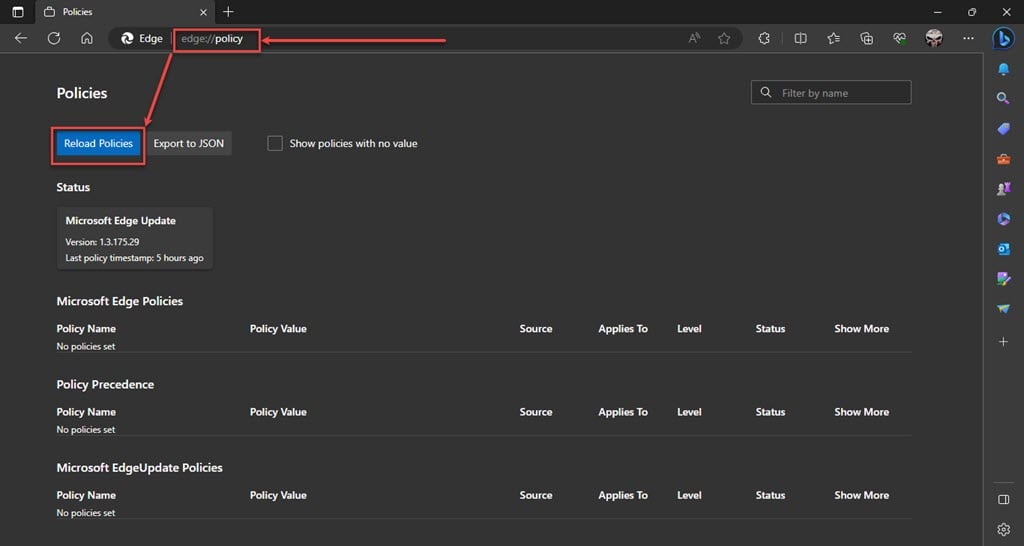
Task: Click the Microsoft Edge Policies heading
Action: (120, 301)
